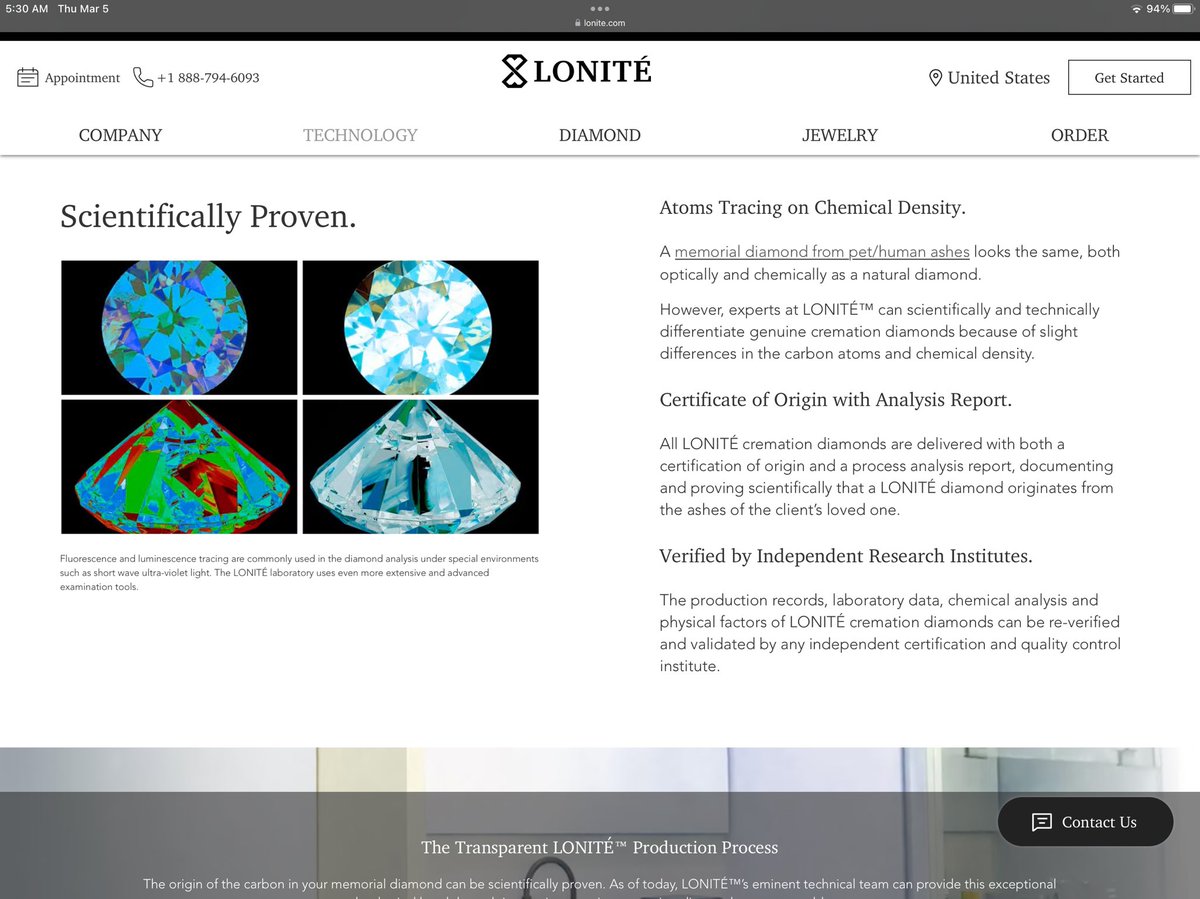Open the clear side-view diamond image
The image size is (1200, 899).
click(420, 466)
